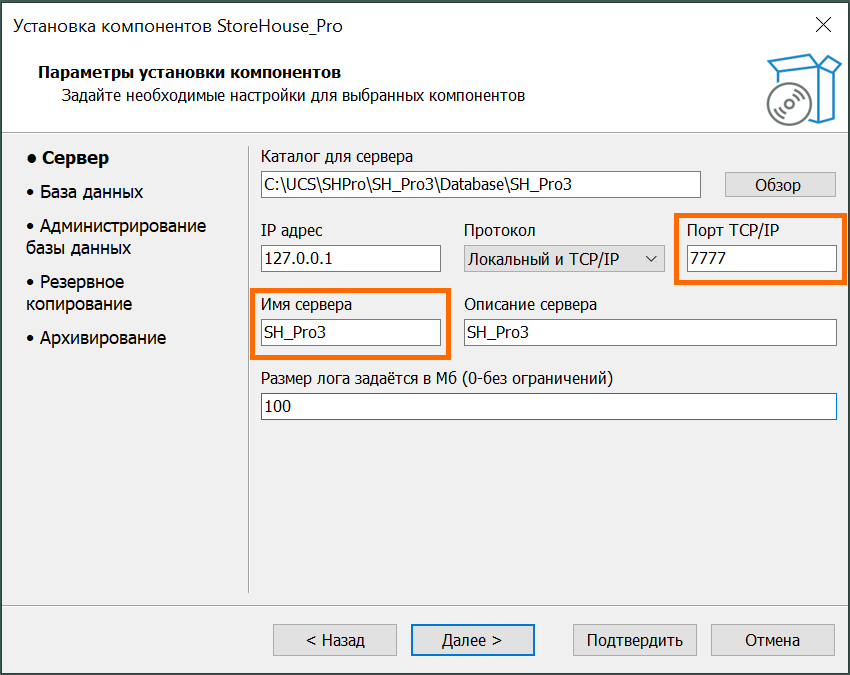Proceed by clicking Далее

pyautogui.click(x=473, y=640)
